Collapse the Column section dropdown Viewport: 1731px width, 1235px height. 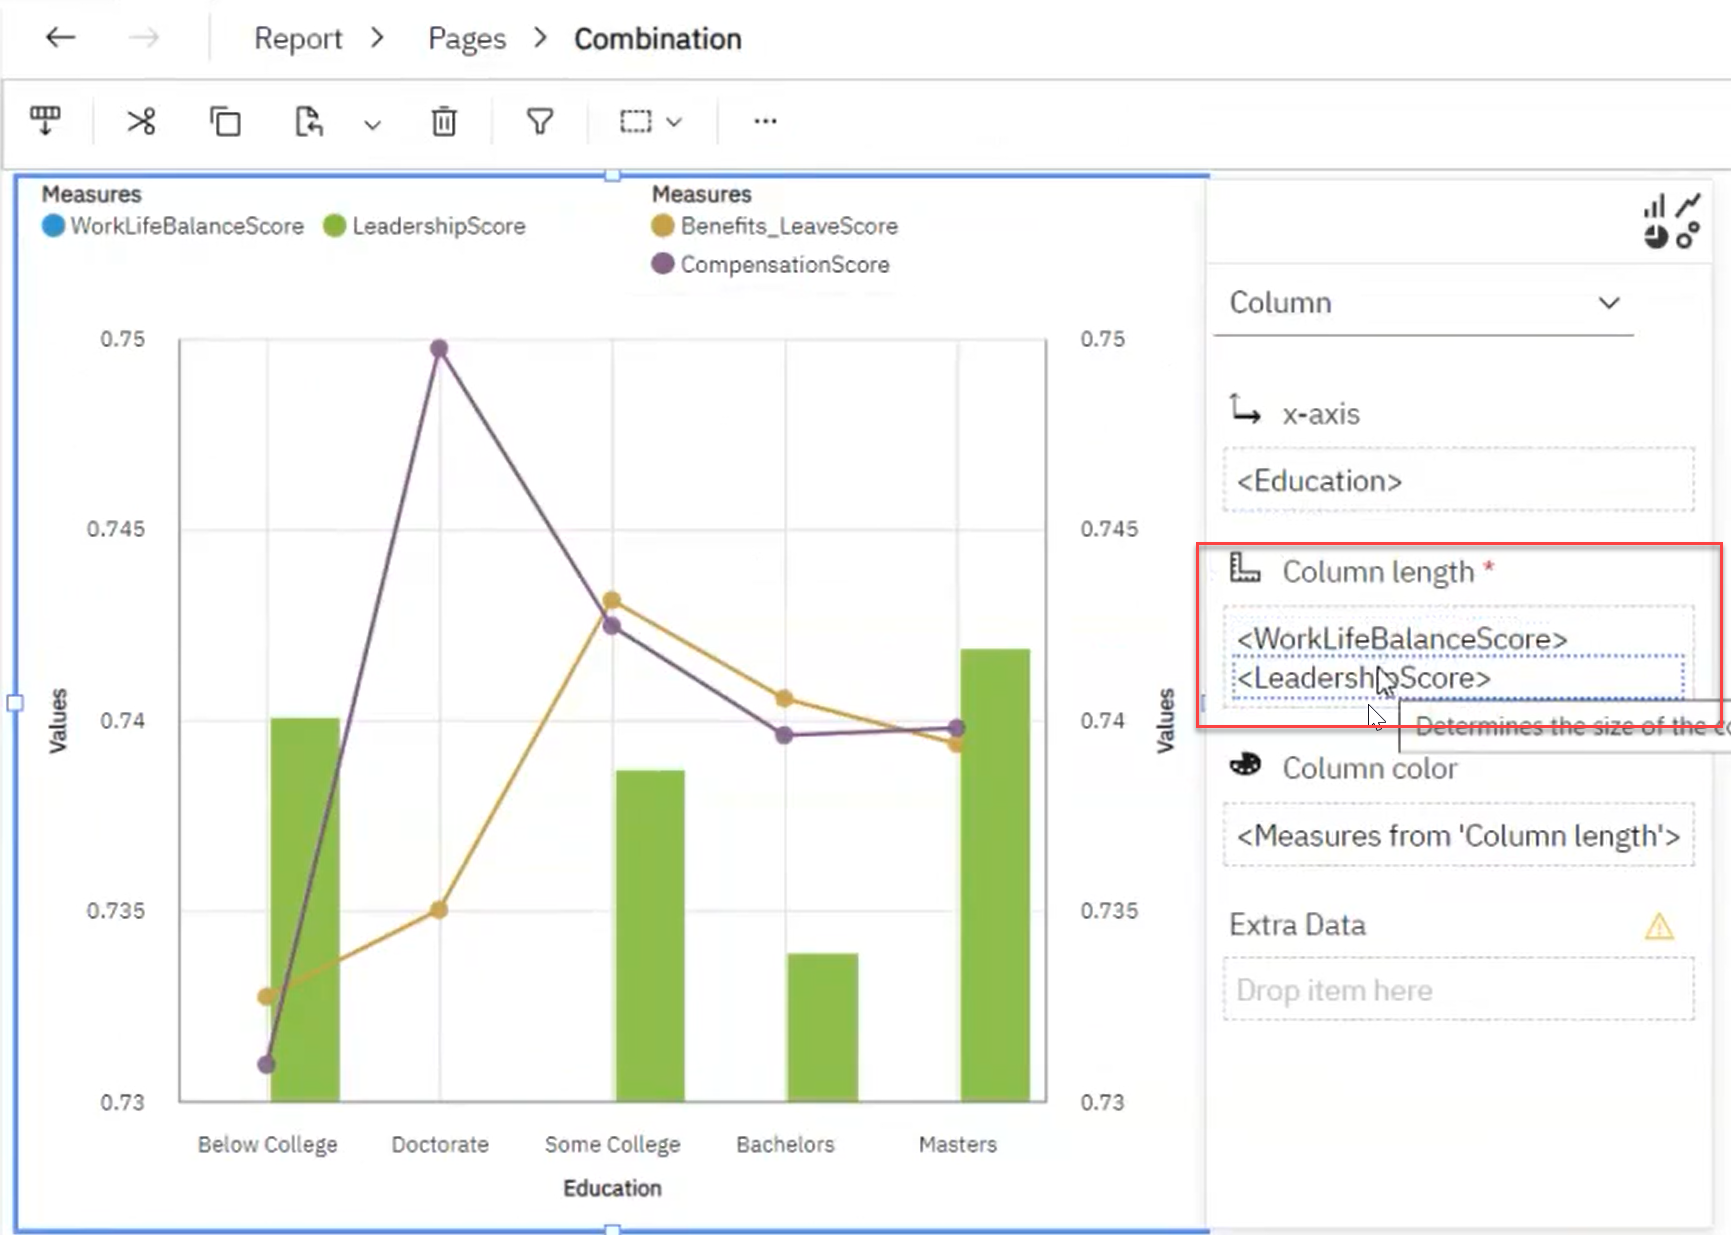(1609, 303)
